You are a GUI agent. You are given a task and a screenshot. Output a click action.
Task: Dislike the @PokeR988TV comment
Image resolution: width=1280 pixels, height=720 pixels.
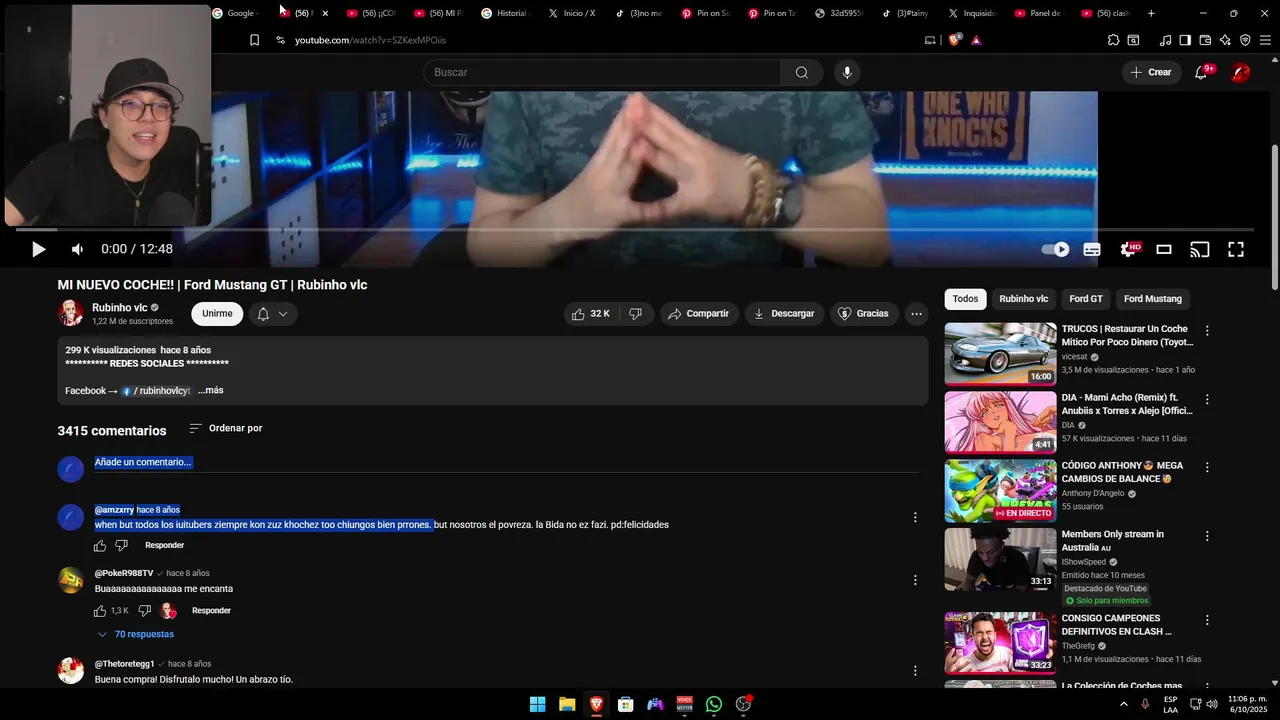click(144, 611)
